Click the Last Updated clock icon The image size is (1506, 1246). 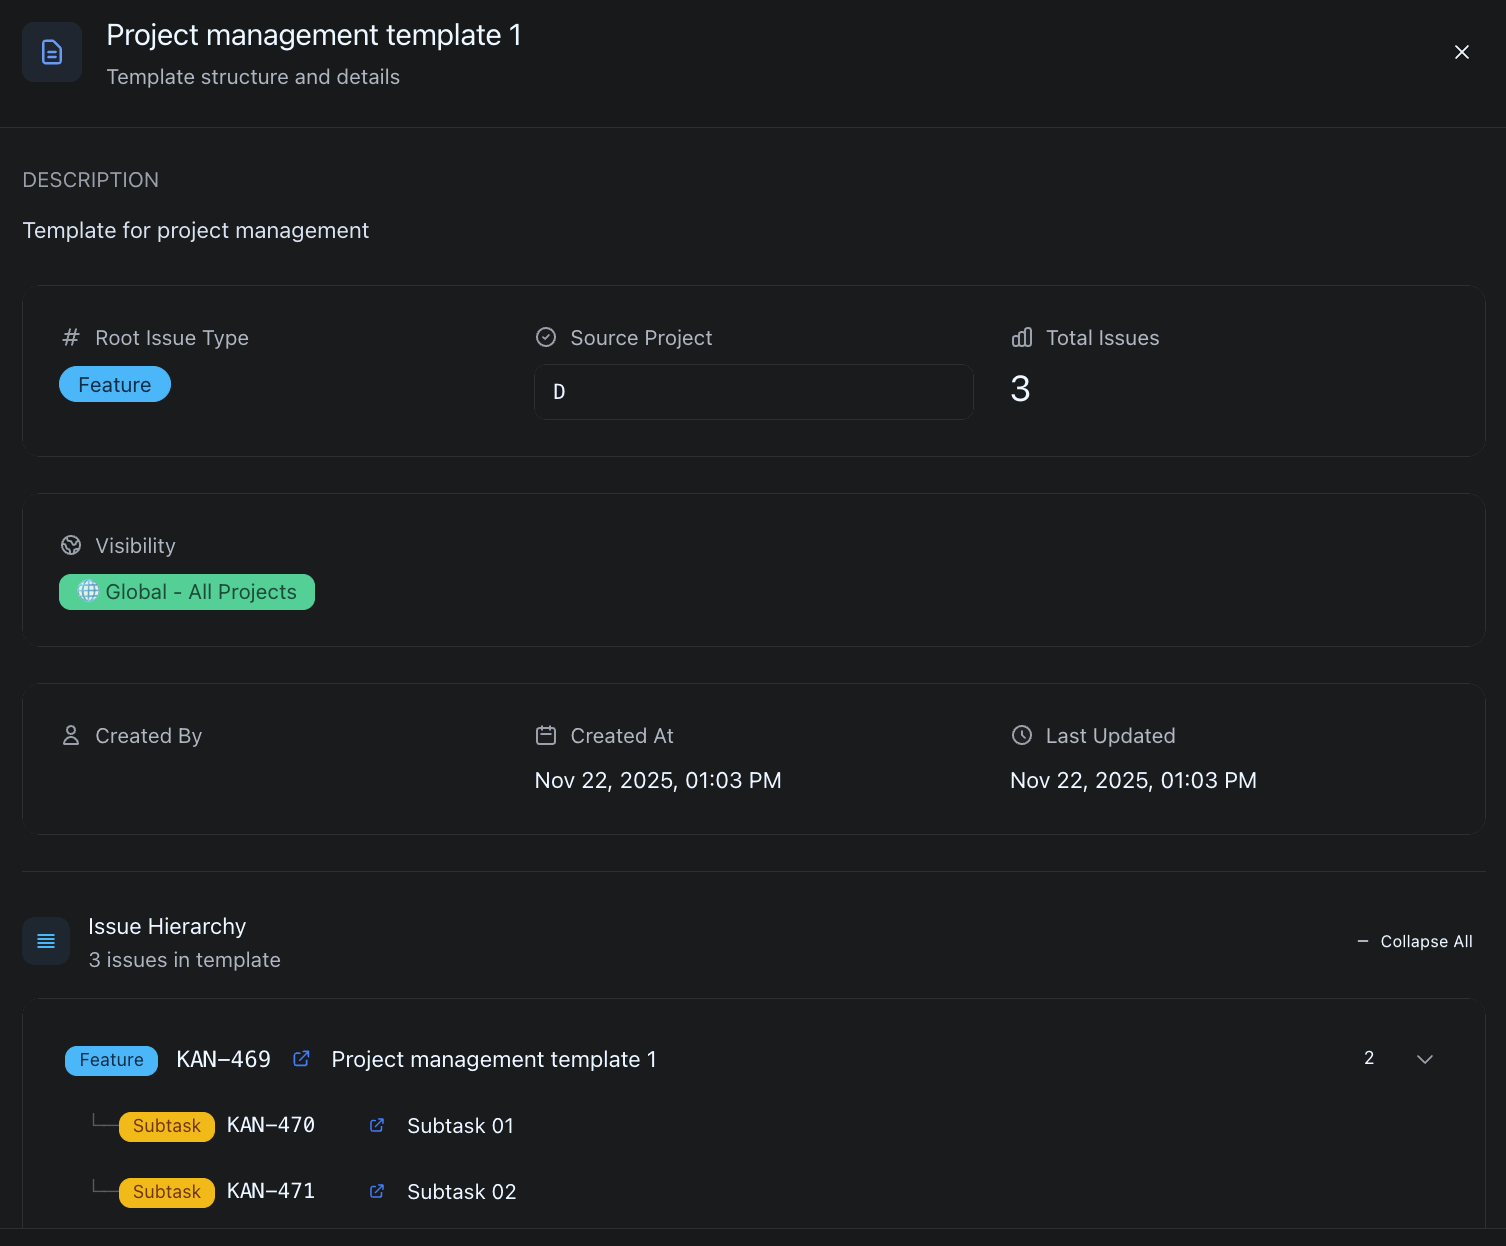click(x=1021, y=736)
